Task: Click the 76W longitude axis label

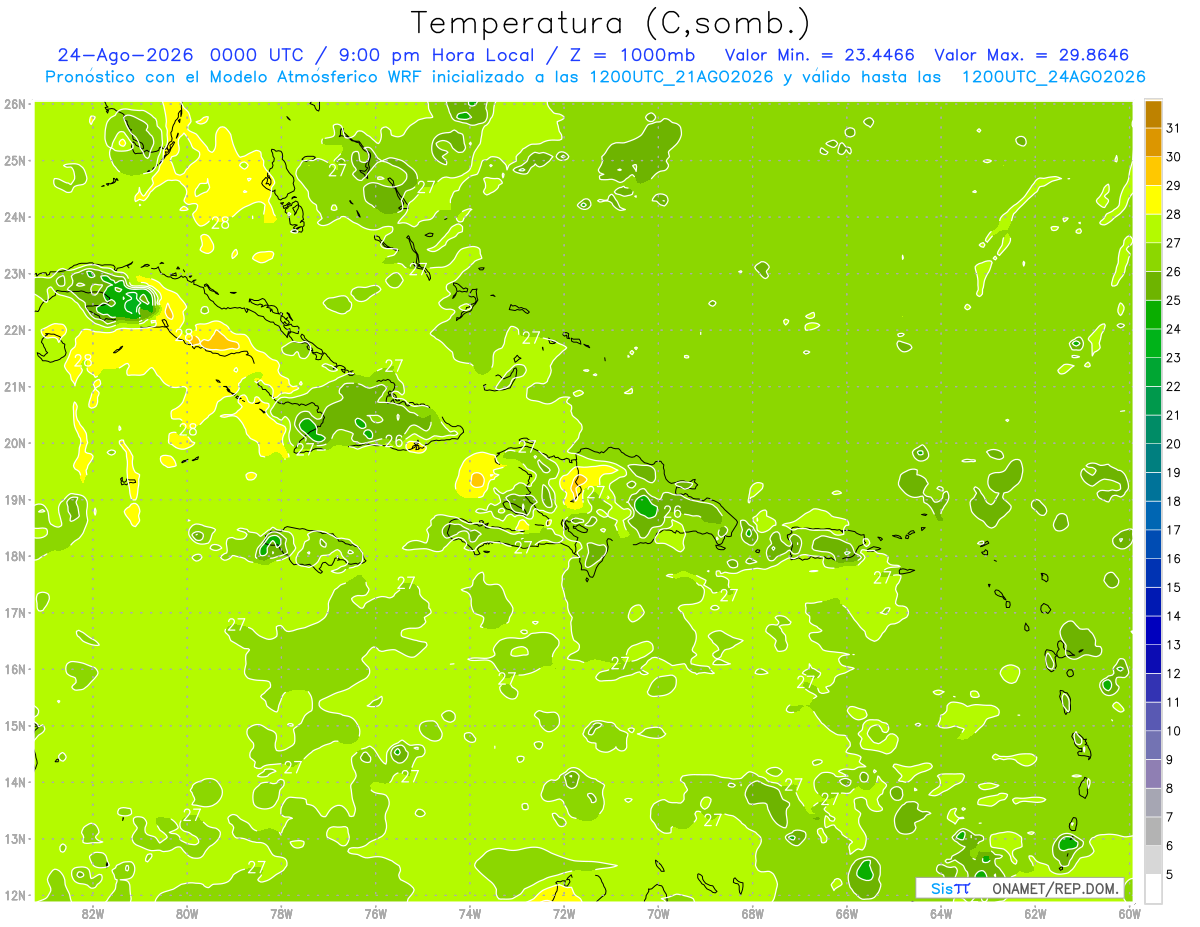Action: click(x=376, y=913)
